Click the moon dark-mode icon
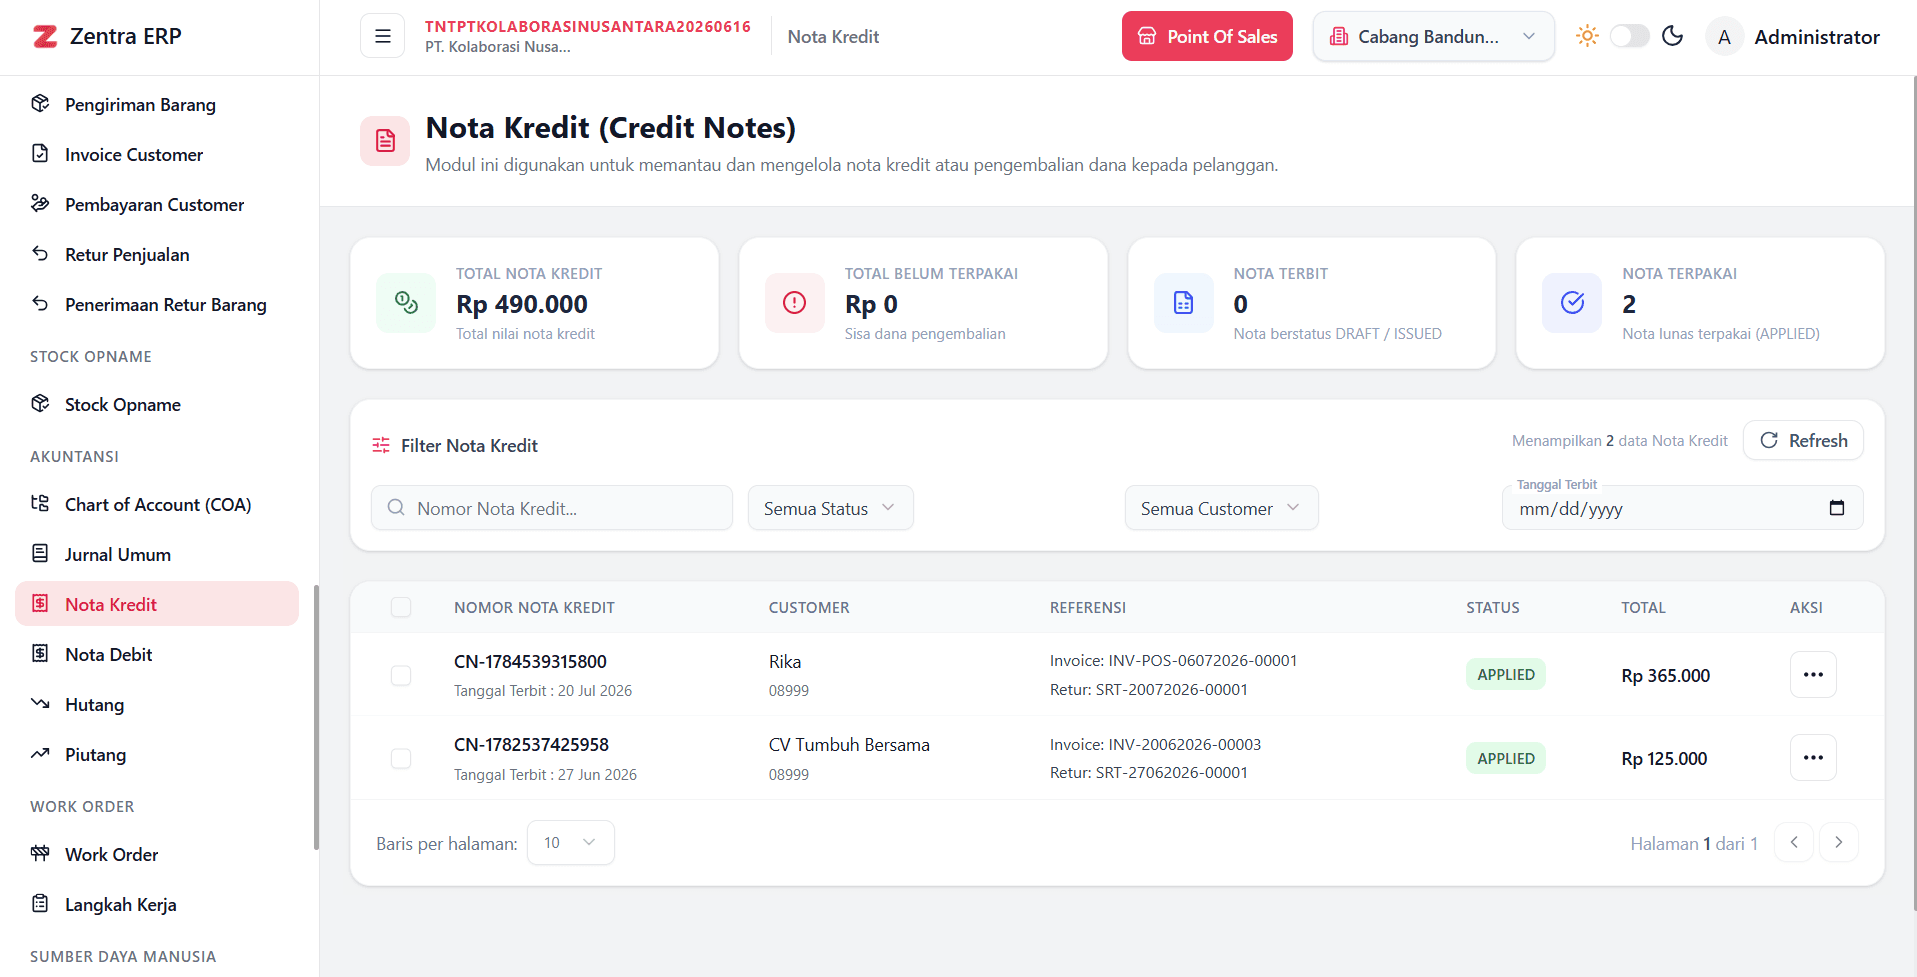1917x977 pixels. [x=1672, y=36]
